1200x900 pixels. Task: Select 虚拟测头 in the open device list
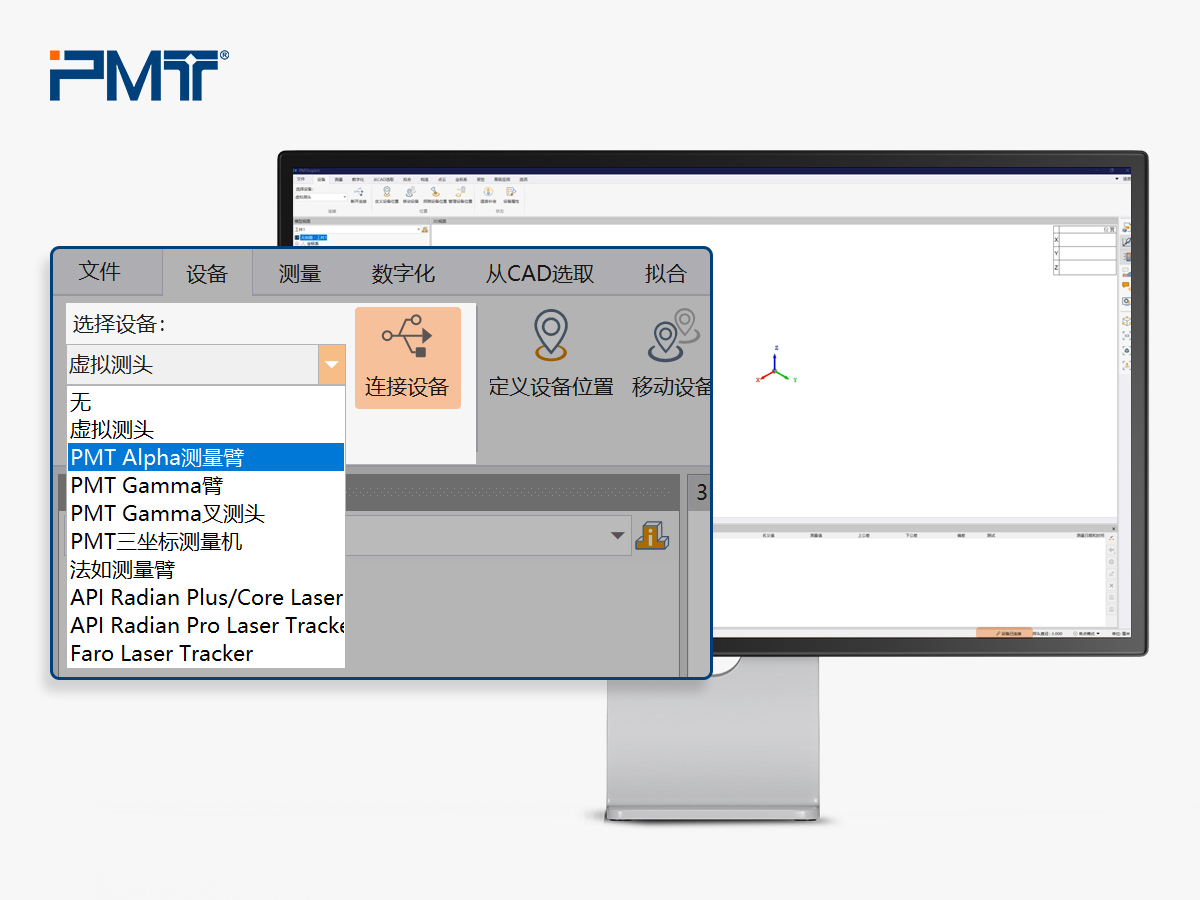pyautogui.click(x=206, y=430)
